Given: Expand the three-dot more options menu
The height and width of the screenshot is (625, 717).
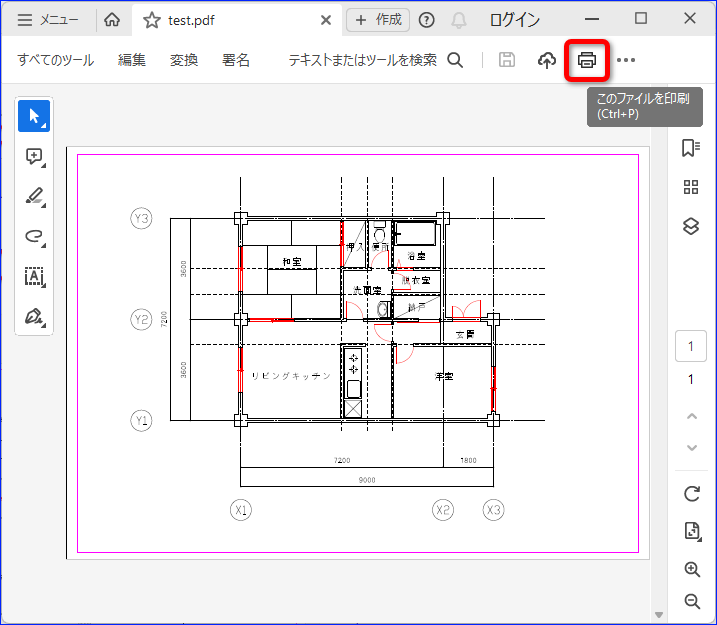Looking at the screenshot, I should (626, 60).
